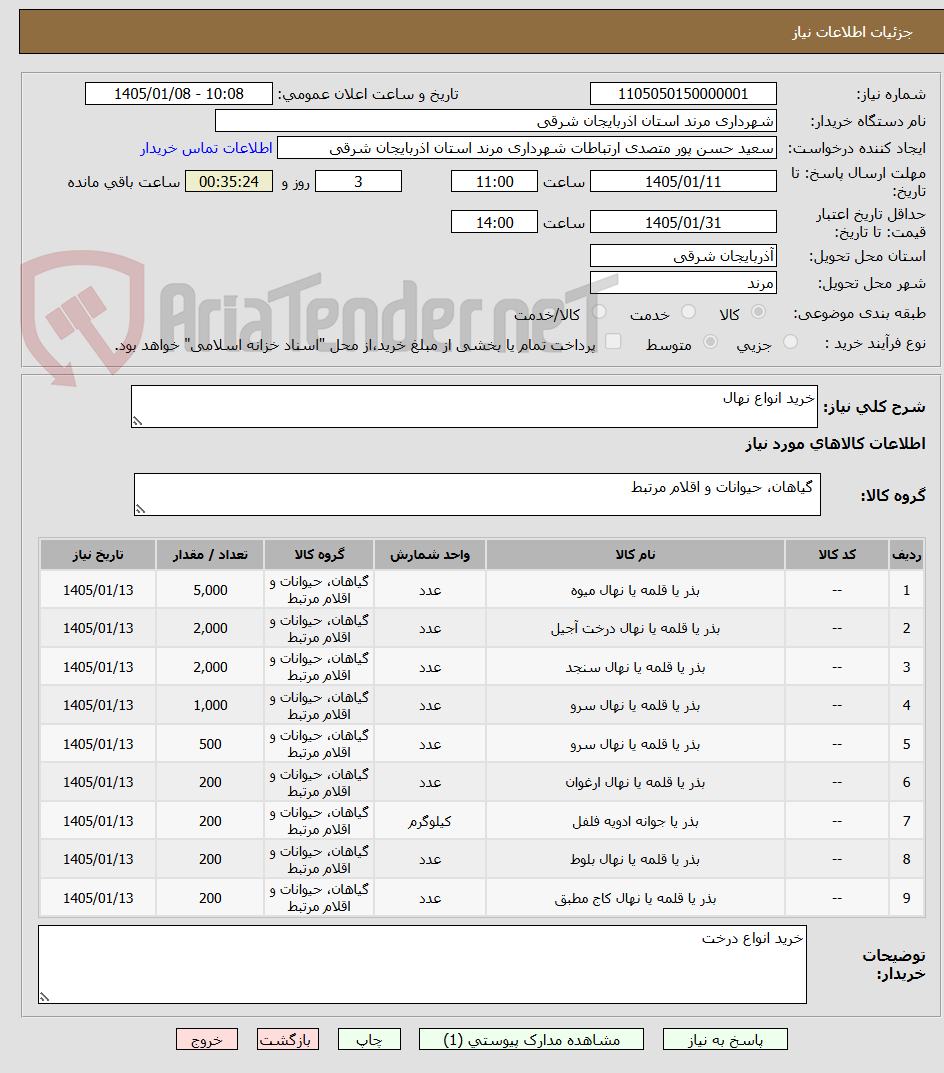Click the واحد شمارش column header
The height and width of the screenshot is (1073, 944).
coord(430,554)
